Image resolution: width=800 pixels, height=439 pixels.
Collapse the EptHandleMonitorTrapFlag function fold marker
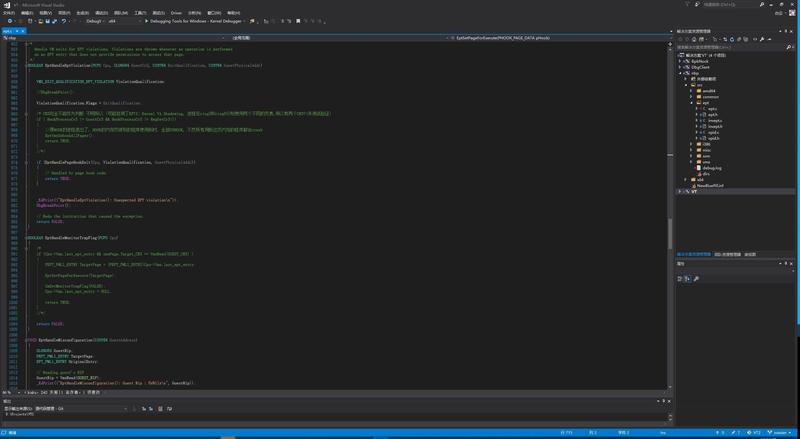26,238
